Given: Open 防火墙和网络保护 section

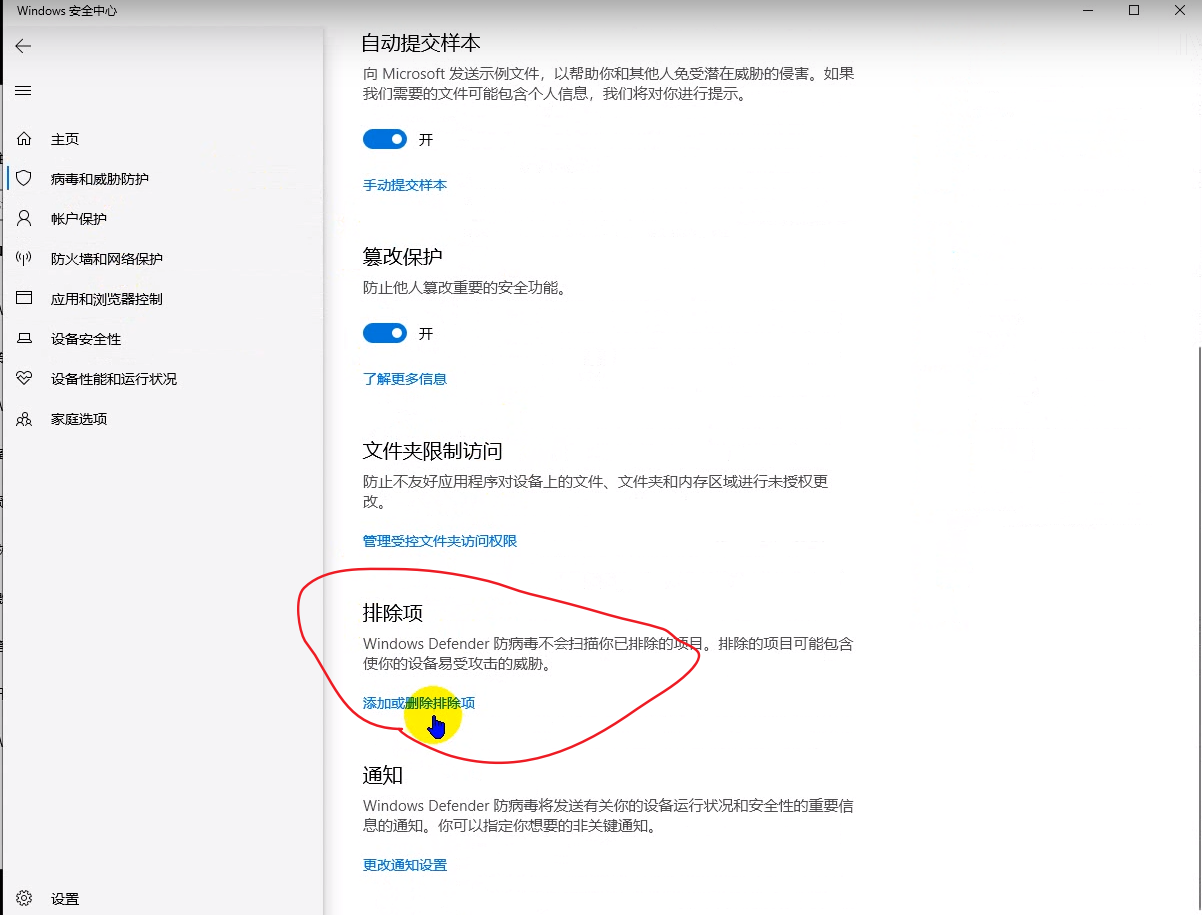Looking at the screenshot, I should [107, 259].
